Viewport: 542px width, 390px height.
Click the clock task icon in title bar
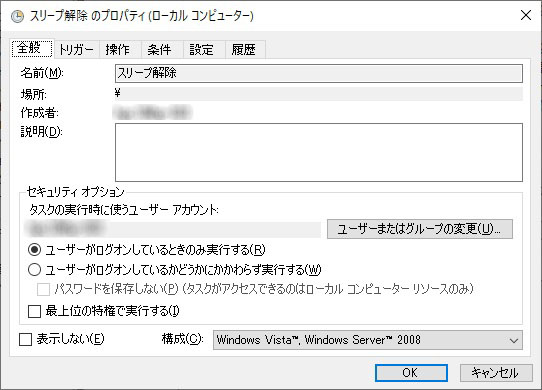[17, 16]
